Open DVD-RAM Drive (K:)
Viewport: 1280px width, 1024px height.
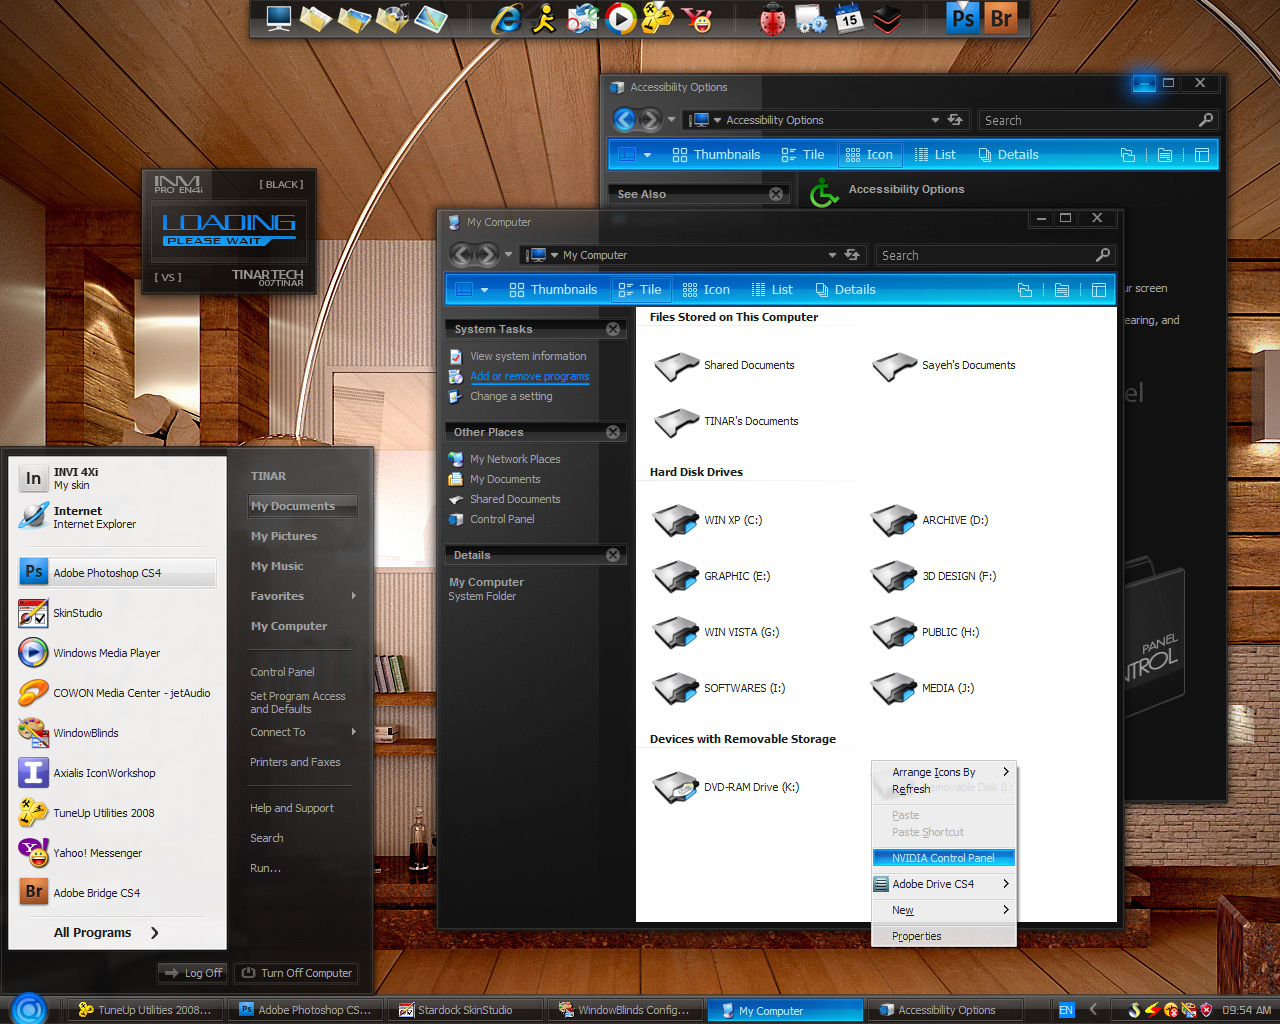tap(726, 787)
